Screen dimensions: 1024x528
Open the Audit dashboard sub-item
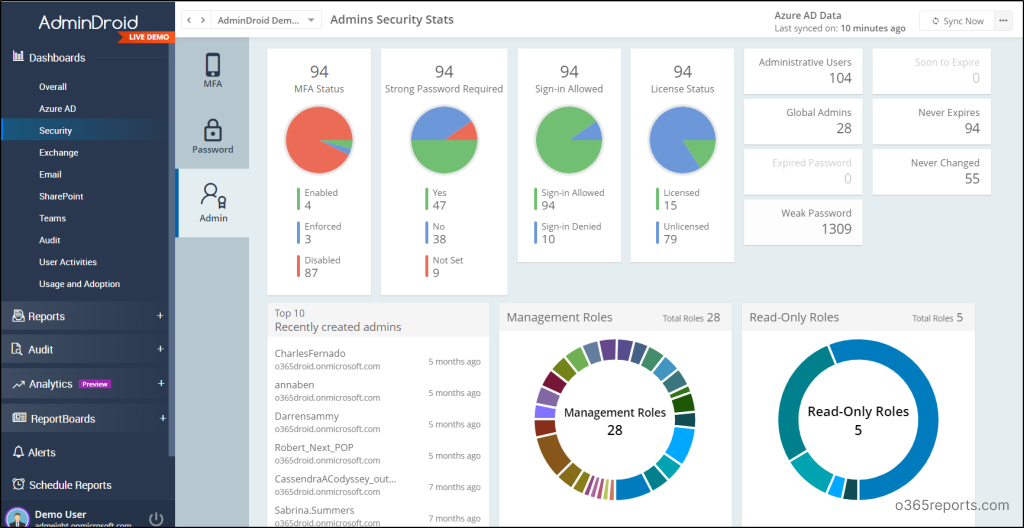pos(50,240)
